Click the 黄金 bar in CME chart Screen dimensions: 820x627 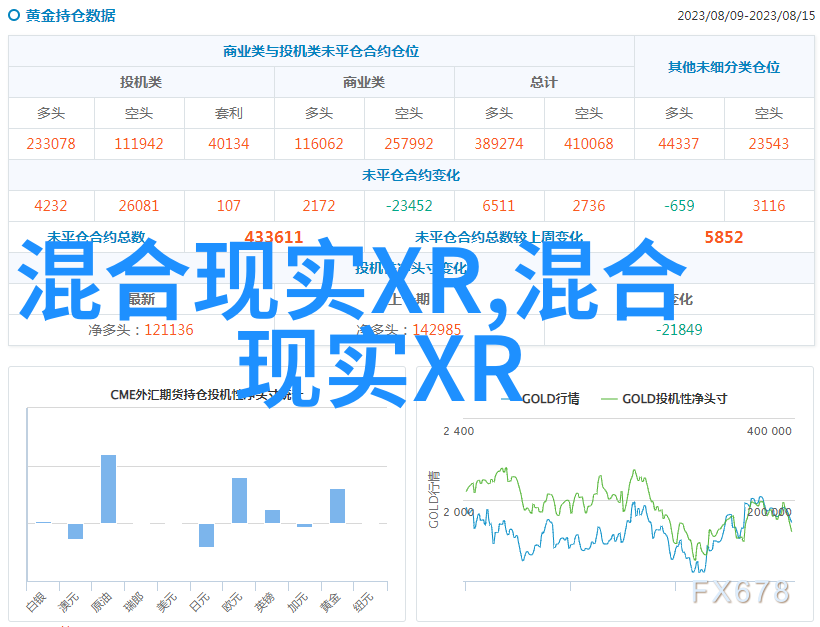click(x=337, y=506)
